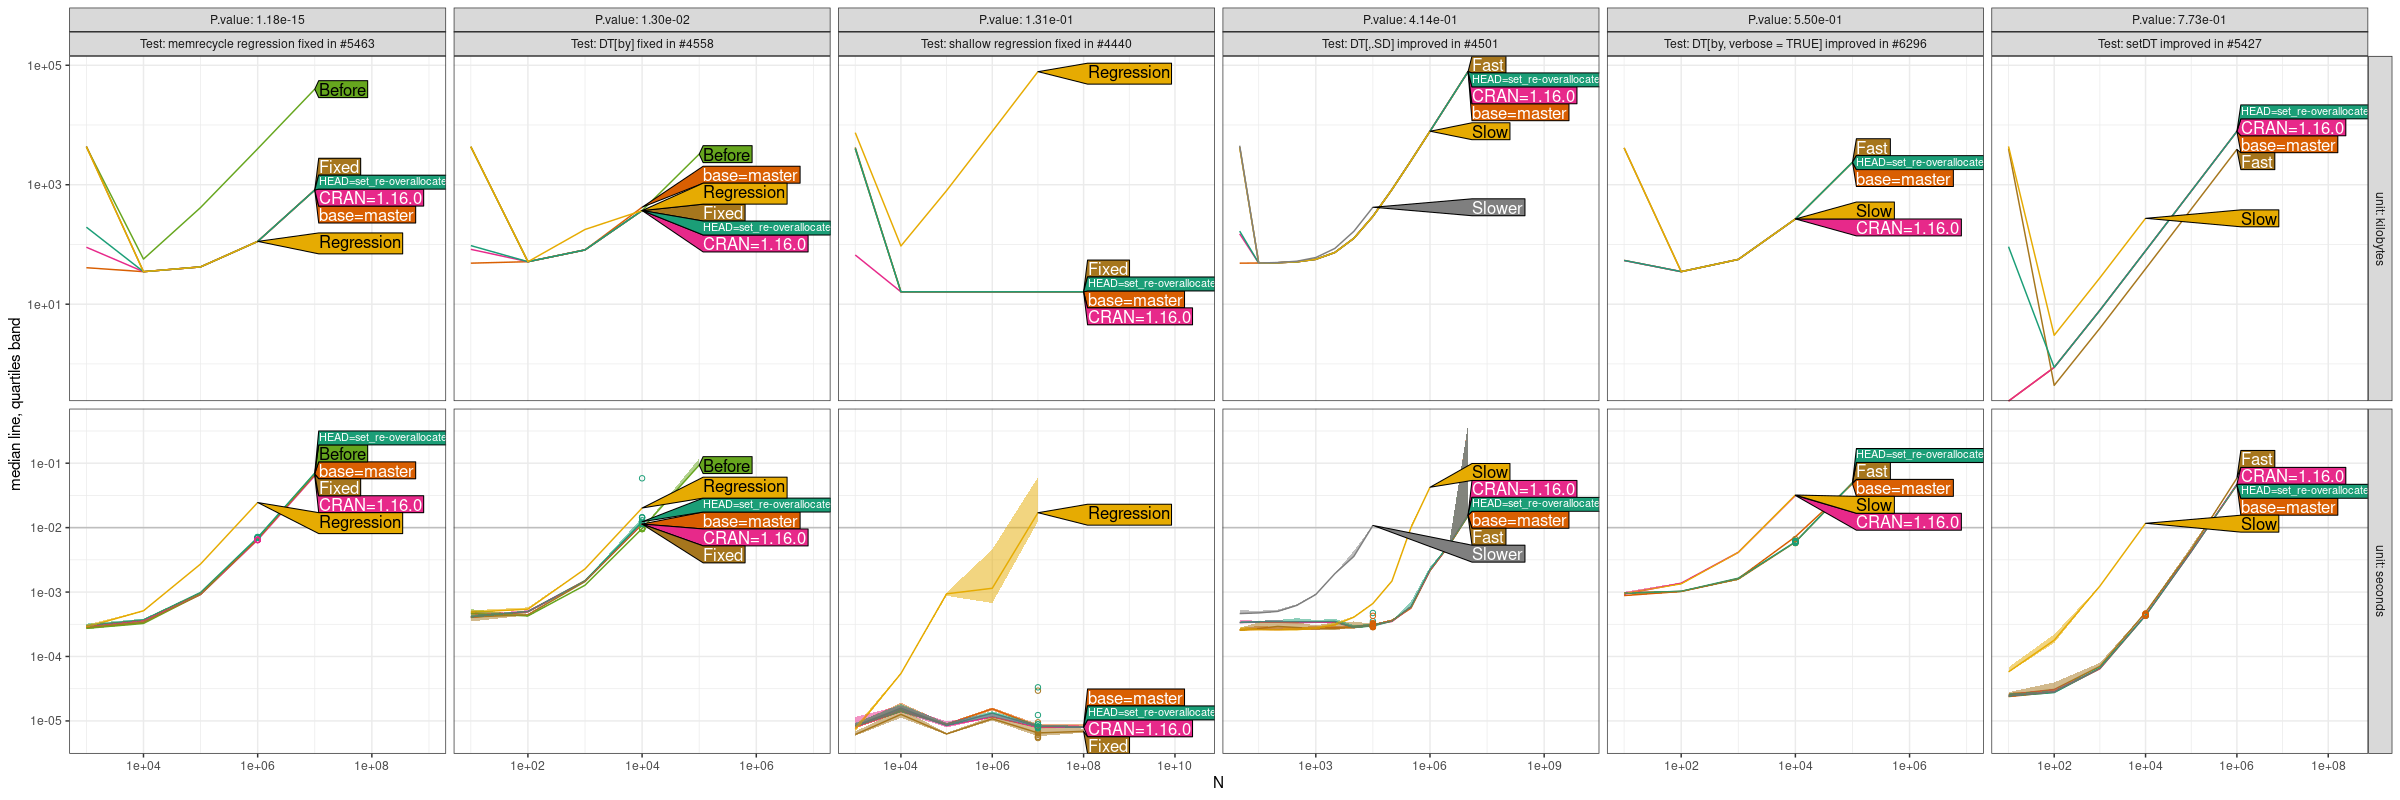Click the '1e-04' y-axis tick label
Screen dimensions: 2400x800
pos(45,657)
